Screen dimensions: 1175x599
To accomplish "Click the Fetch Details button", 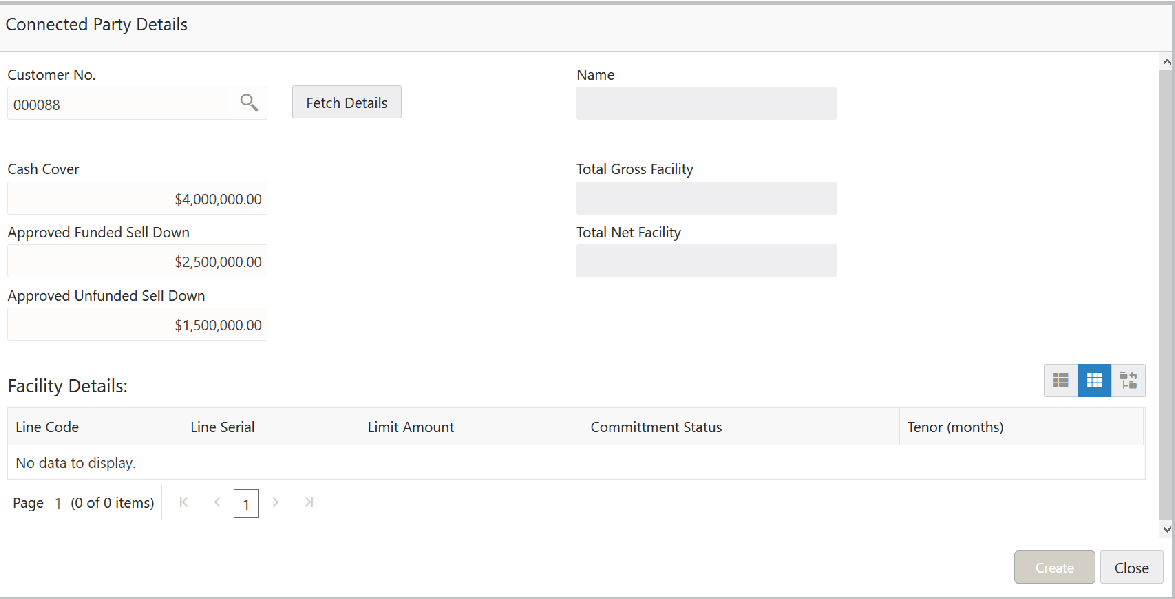I will coord(347,103).
